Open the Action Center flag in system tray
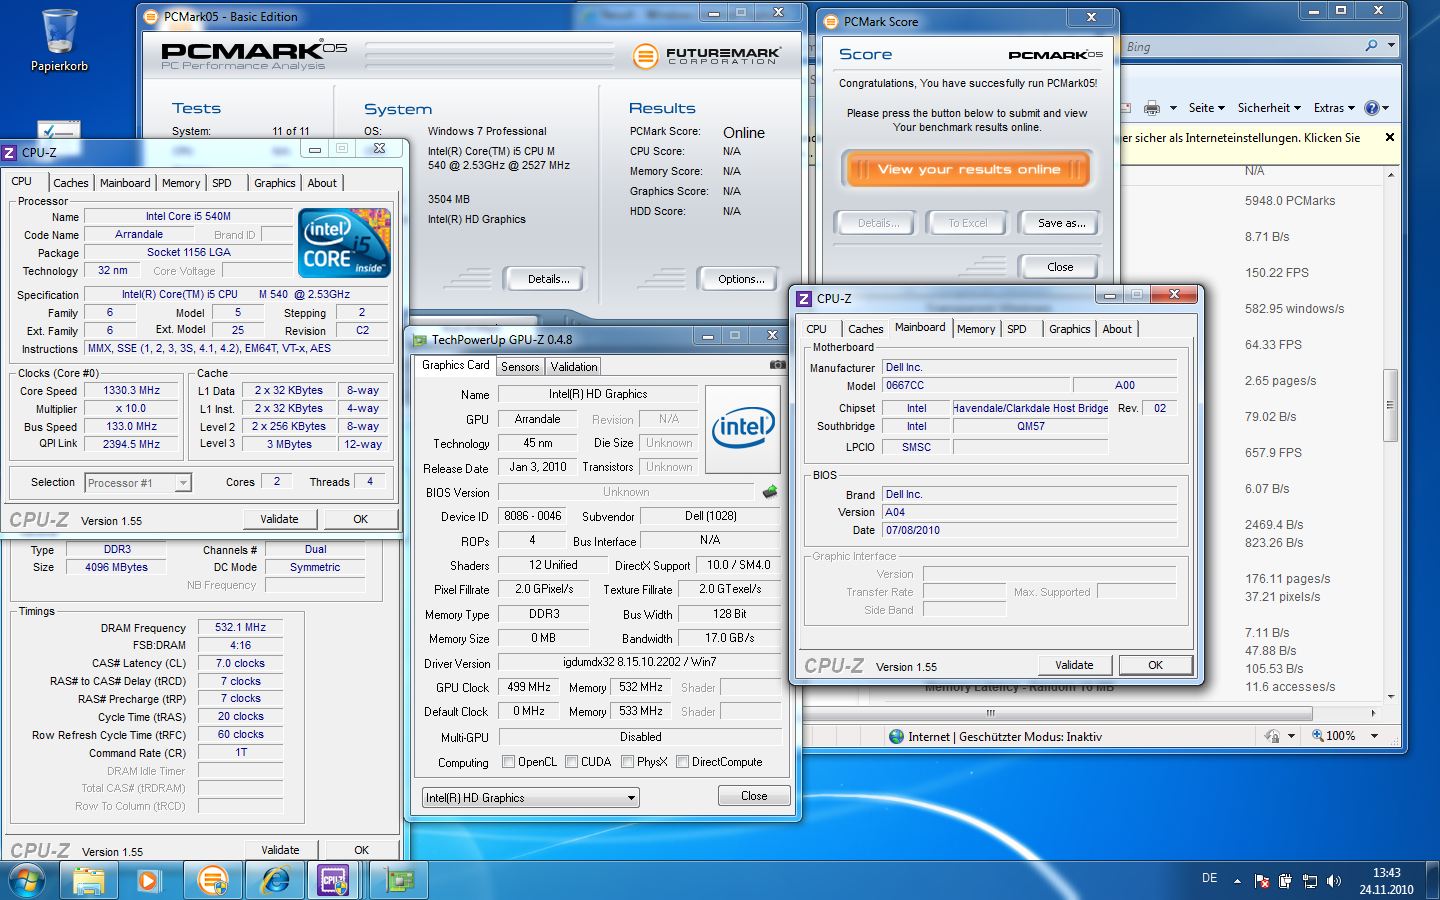The image size is (1440, 900). (x=1262, y=881)
